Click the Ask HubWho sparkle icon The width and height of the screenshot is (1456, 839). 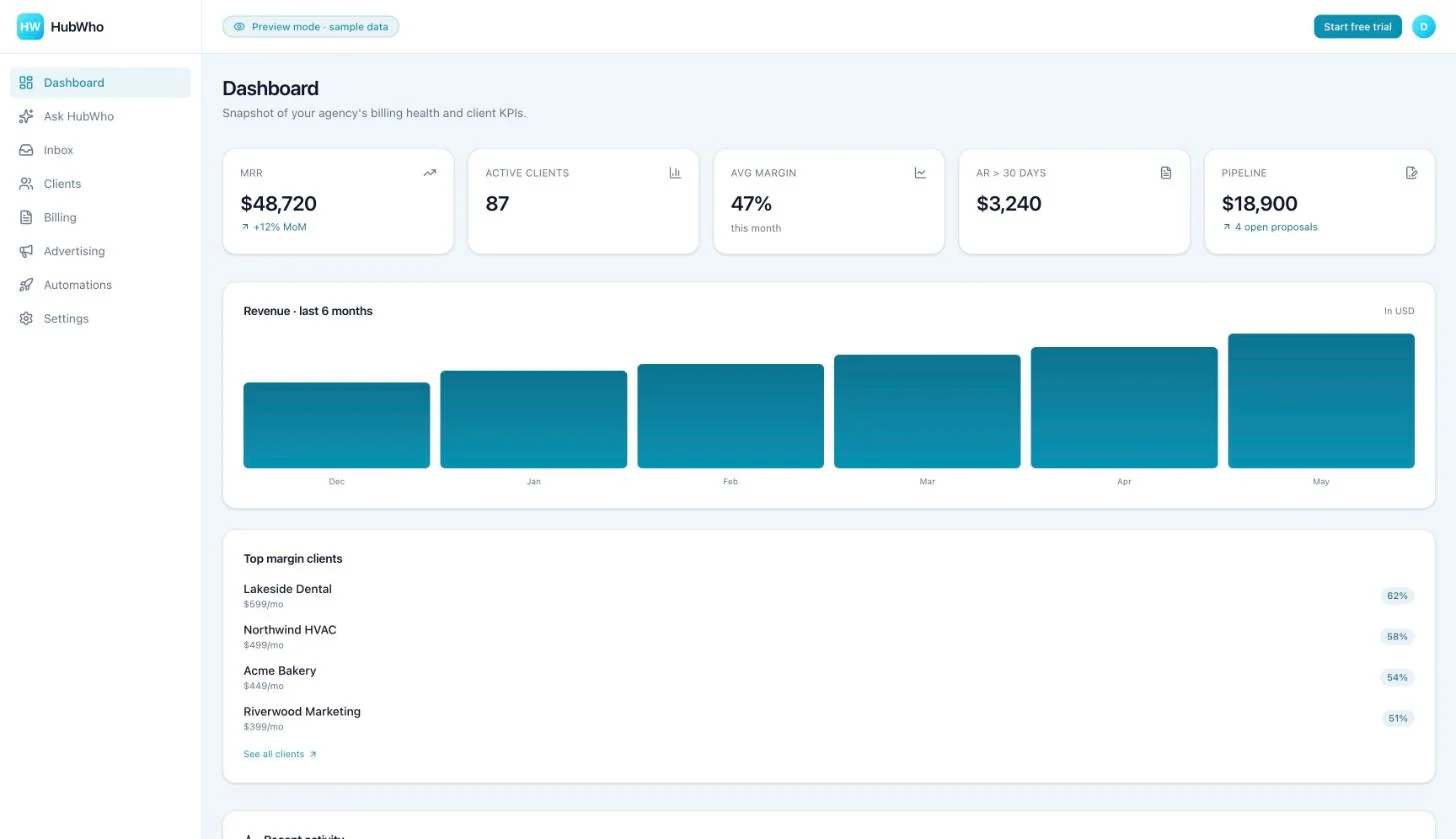click(x=26, y=116)
